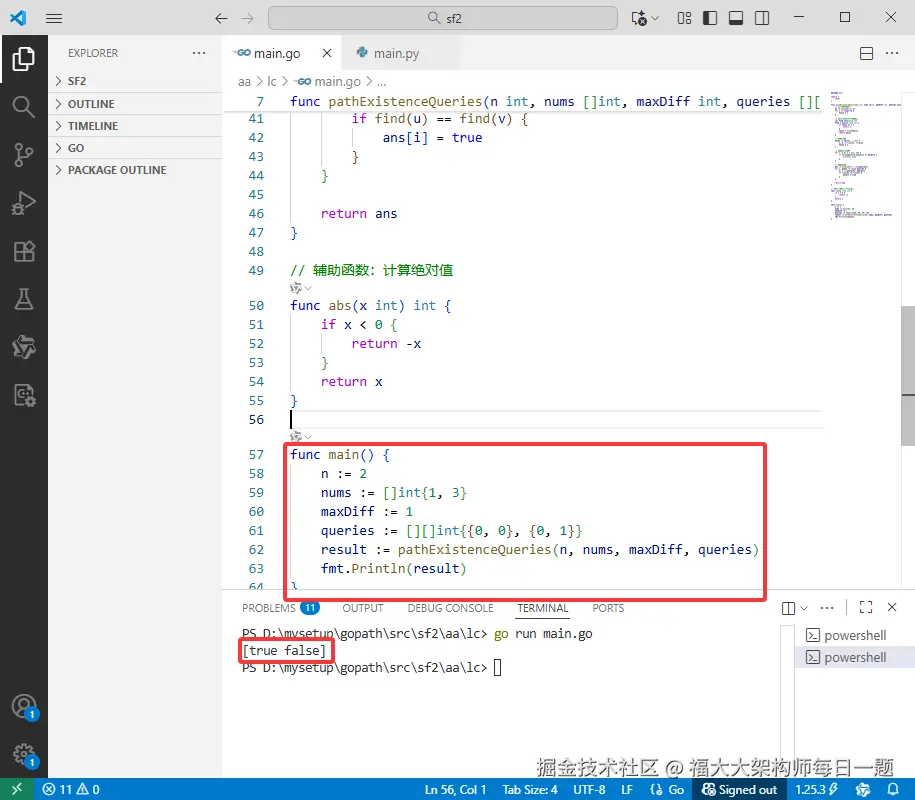This screenshot has height=800, width=915.
Task: Open the Testing flask view
Action: tap(23, 299)
